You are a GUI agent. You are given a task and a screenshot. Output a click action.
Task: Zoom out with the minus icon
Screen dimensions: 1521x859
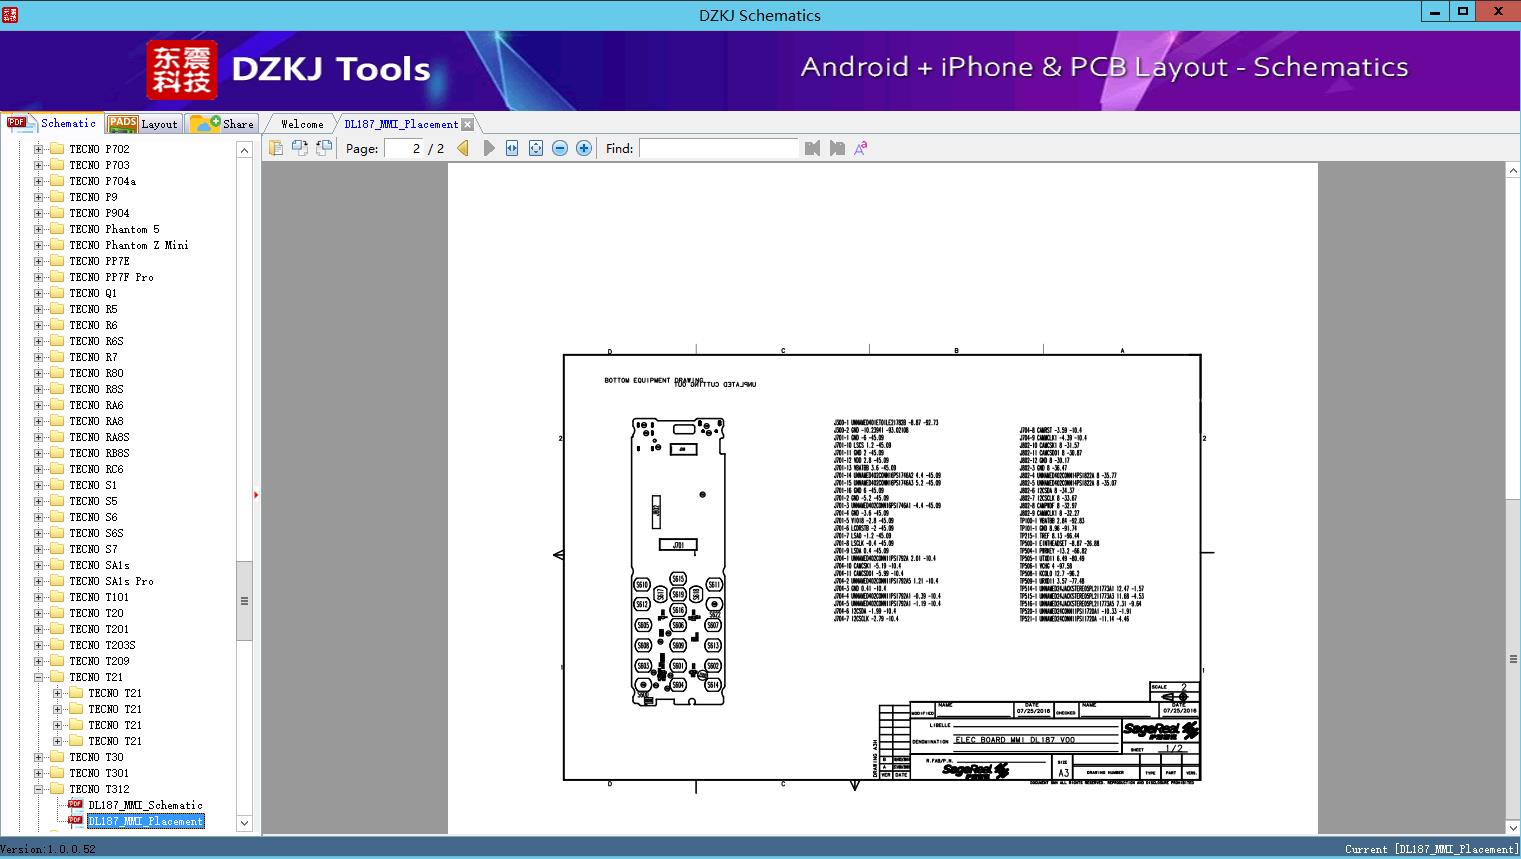point(560,148)
